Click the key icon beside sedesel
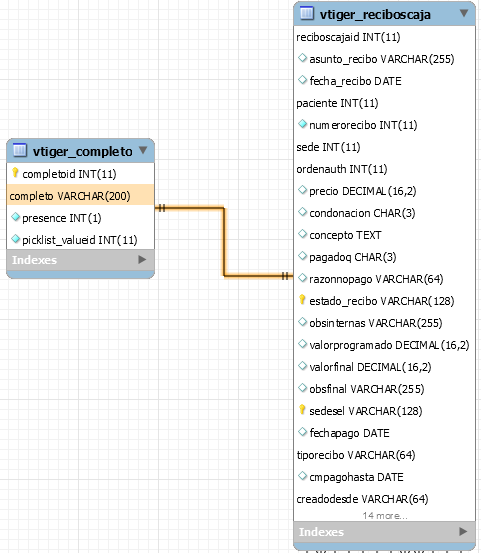This screenshot has width=481, height=553. (302, 410)
